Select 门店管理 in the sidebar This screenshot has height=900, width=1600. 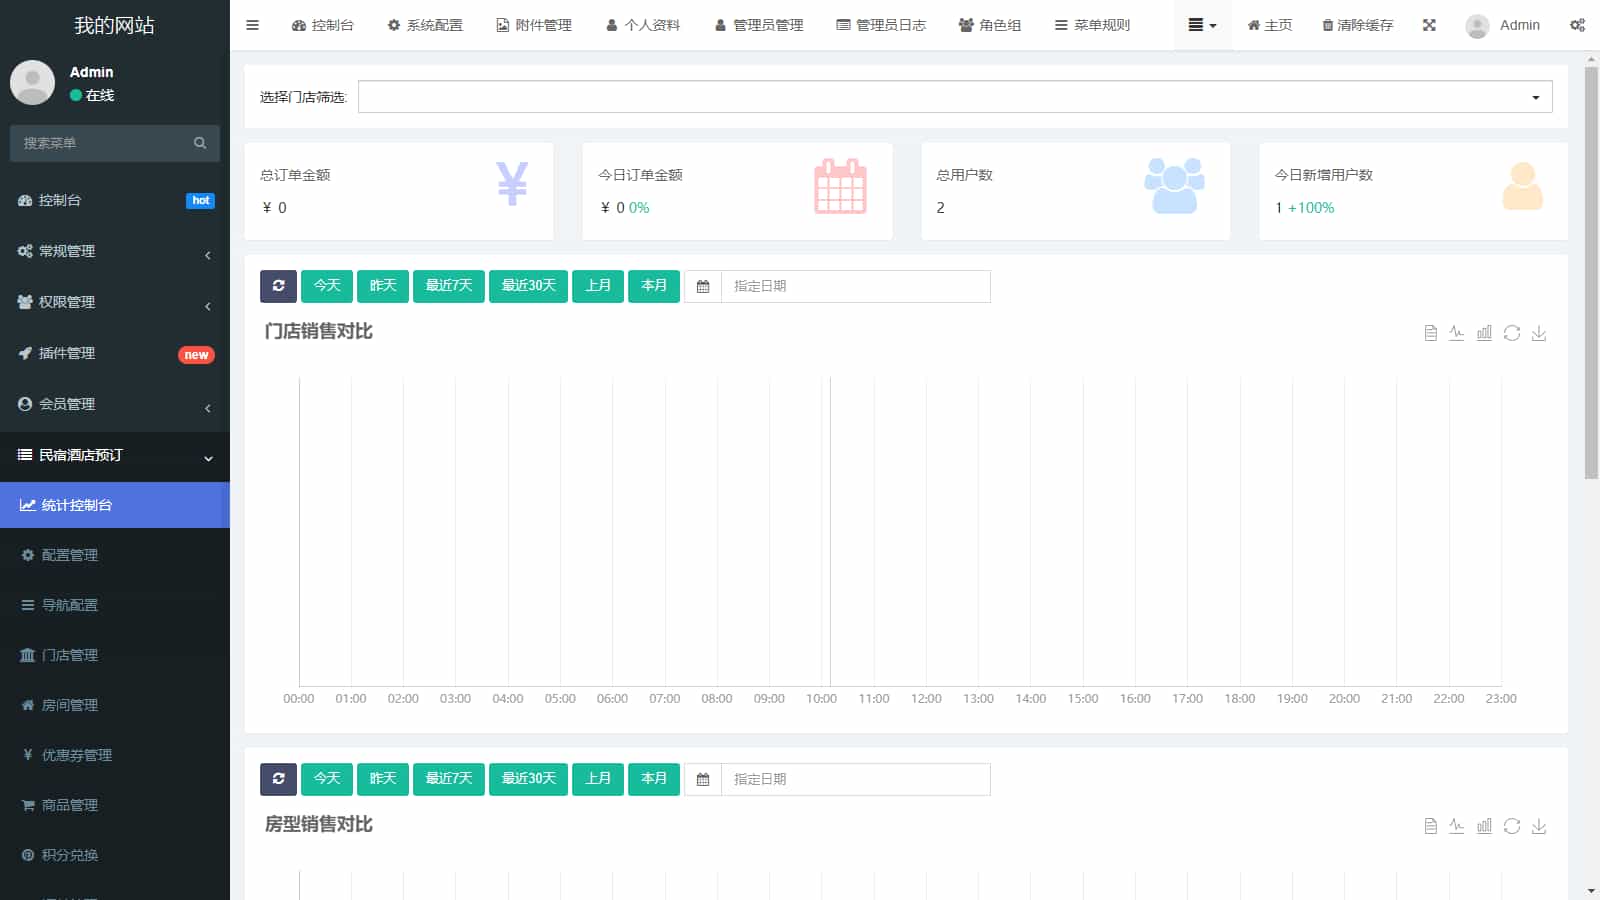tap(70, 655)
